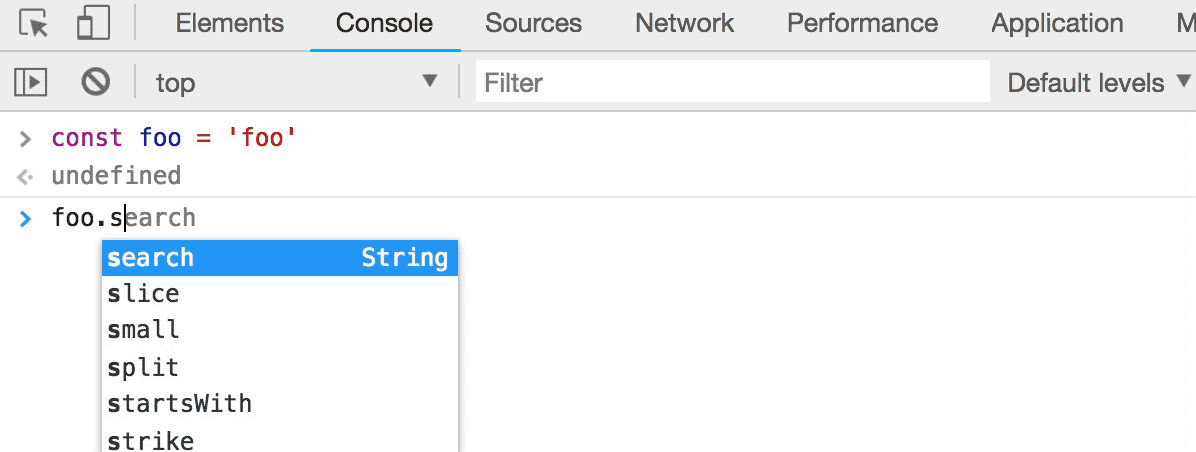Viewport: 1196px width, 452px height.
Task: Switch to the Elements tab
Action: point(229,24)
